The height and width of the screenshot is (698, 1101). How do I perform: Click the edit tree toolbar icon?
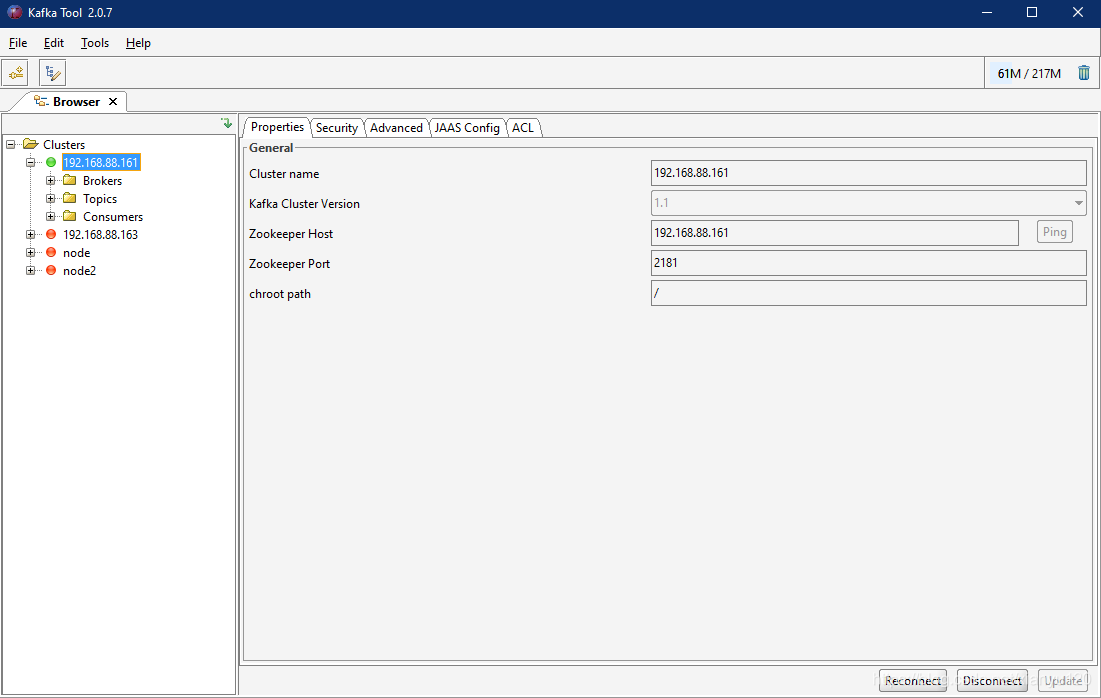click(x=53, y=73)
